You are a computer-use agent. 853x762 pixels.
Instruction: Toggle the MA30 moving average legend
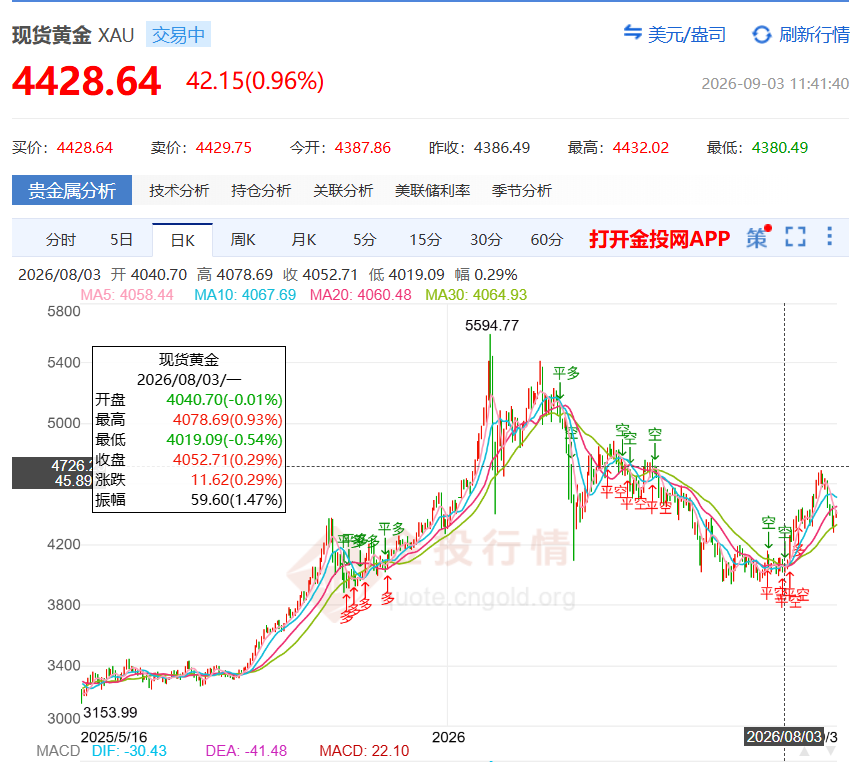tap(476, 295)
